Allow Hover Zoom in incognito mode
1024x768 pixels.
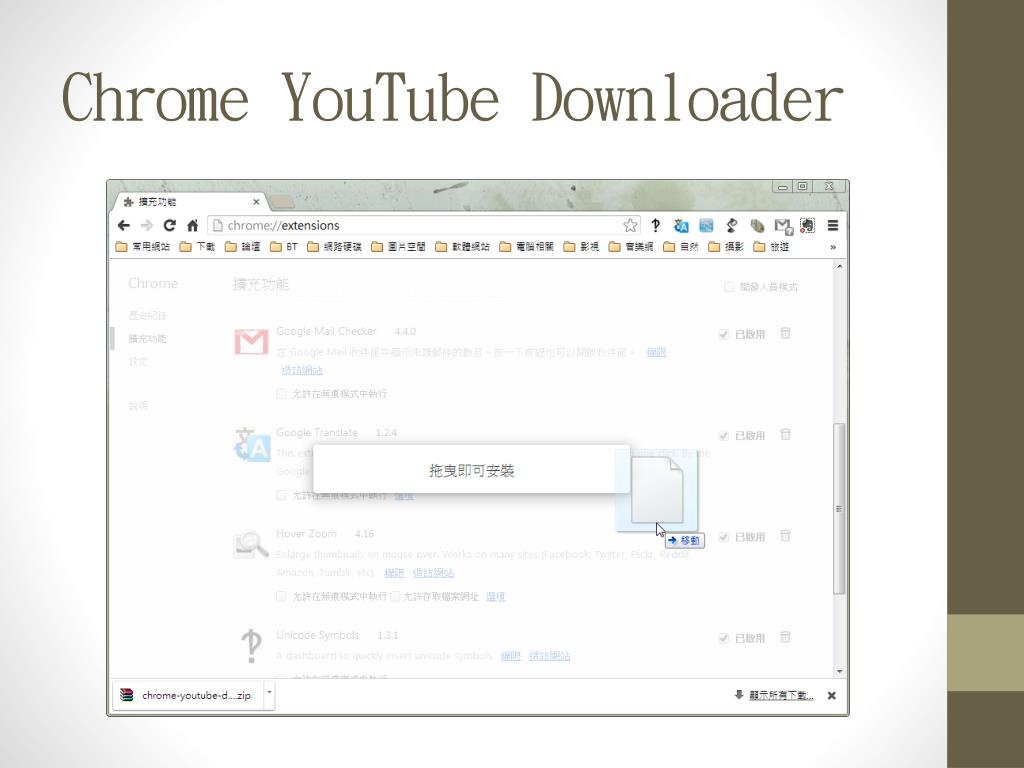pos(281,596)
